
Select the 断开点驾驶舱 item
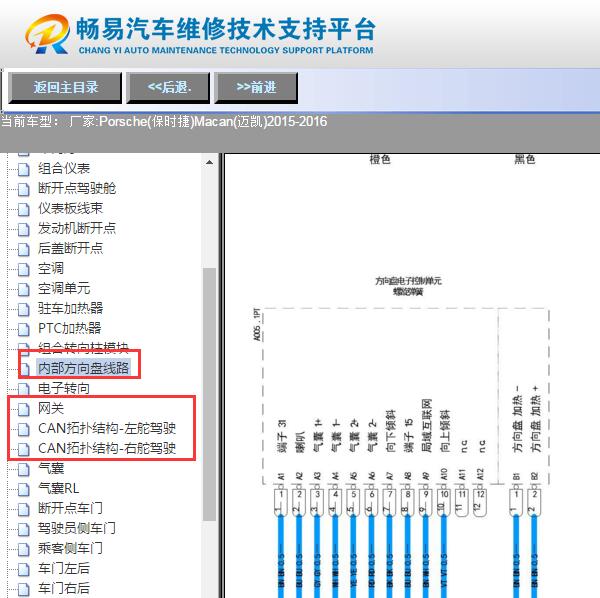click(x=77, y=188)
